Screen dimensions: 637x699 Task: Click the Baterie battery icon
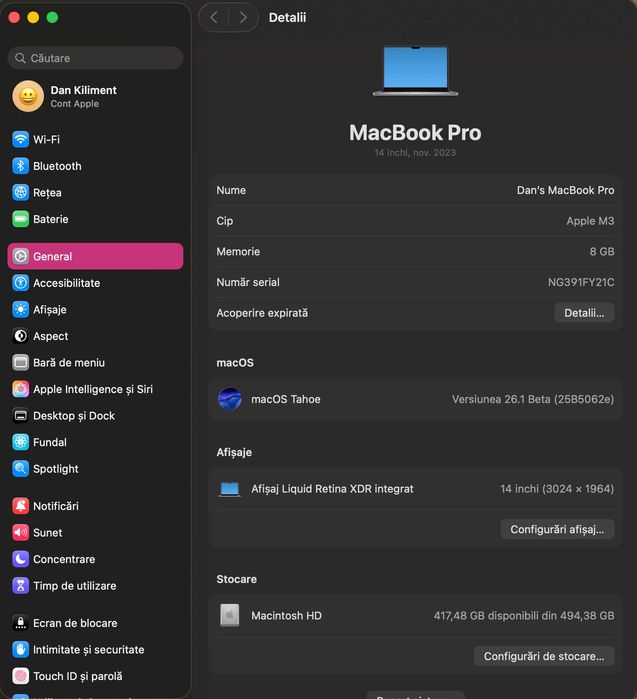tap(21, 219)
